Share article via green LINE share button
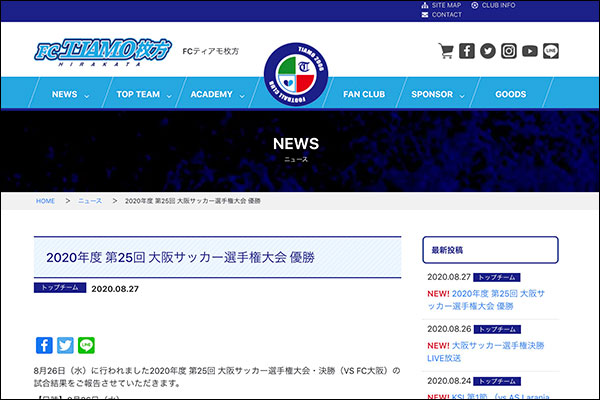This screenshot has width=600, height=400. click(86, 345)
